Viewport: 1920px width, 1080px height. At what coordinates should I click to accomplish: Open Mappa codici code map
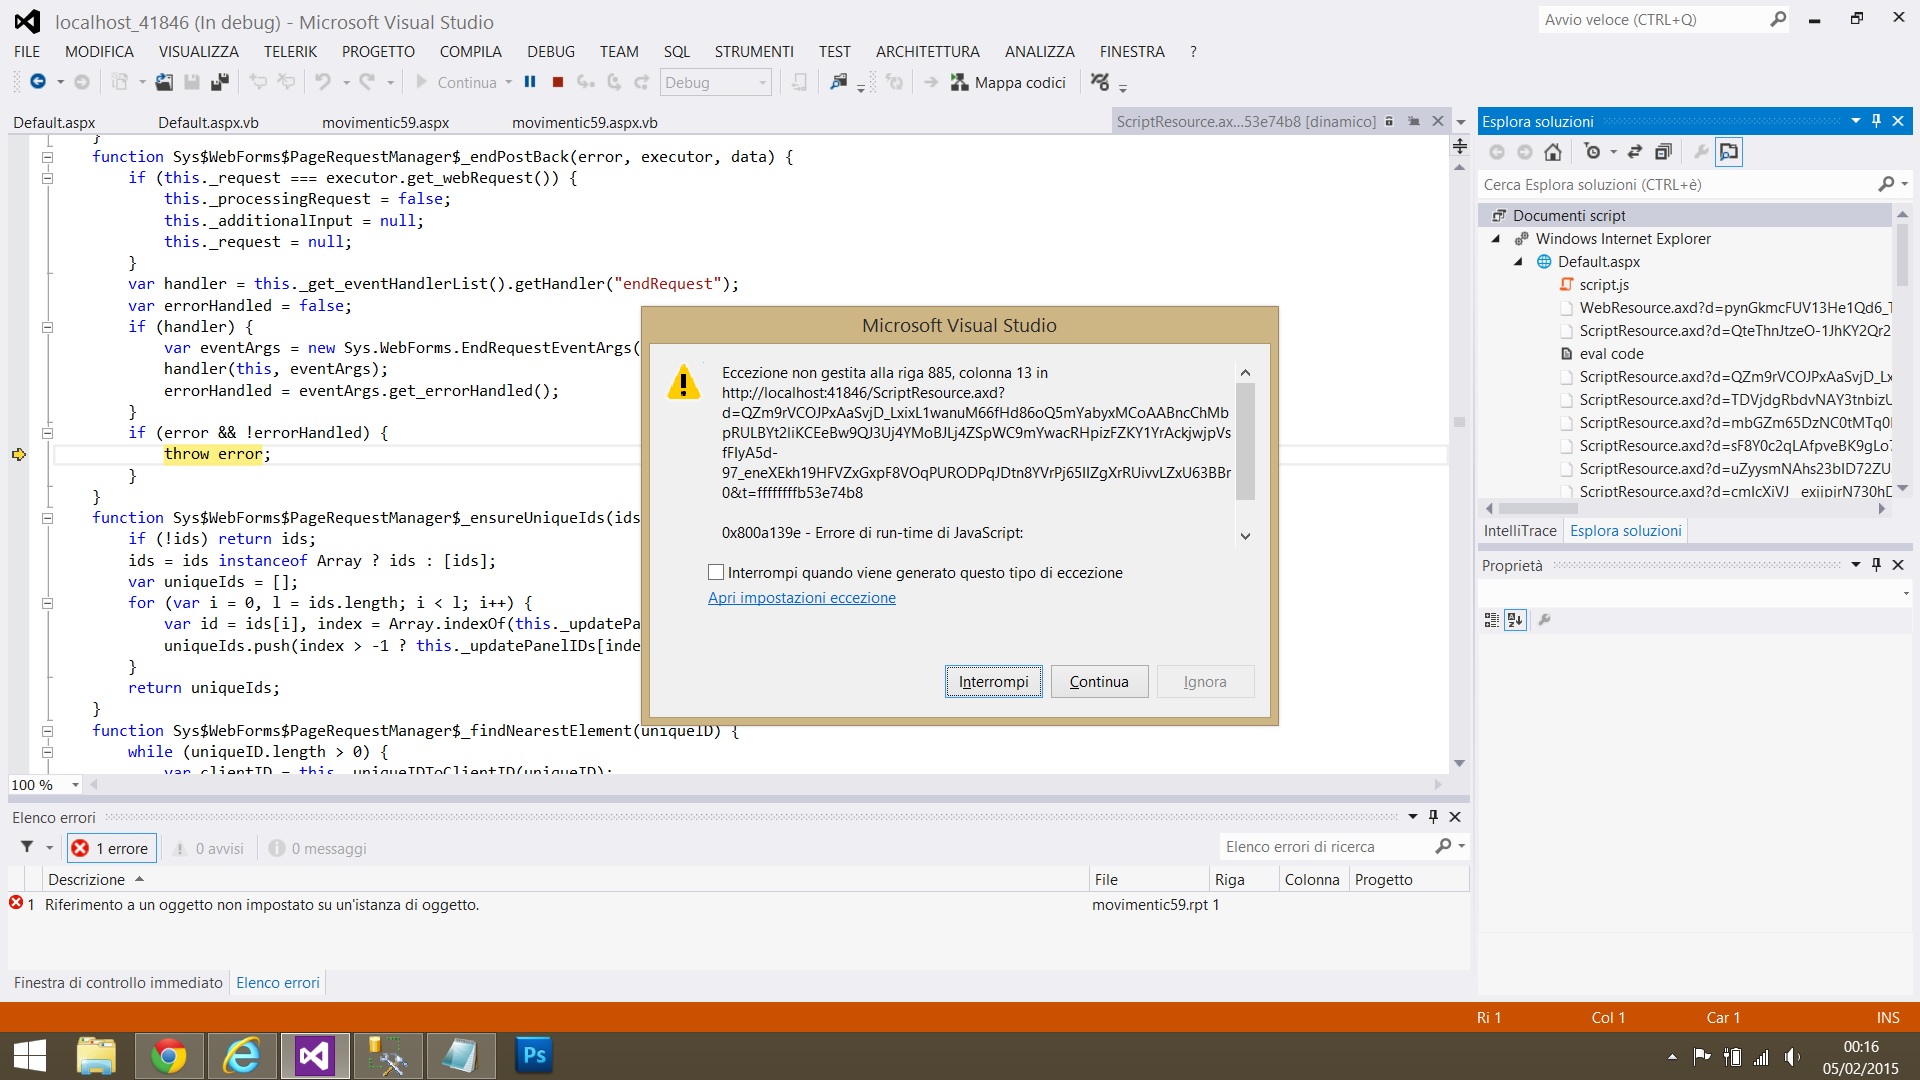coord(1008,82)
